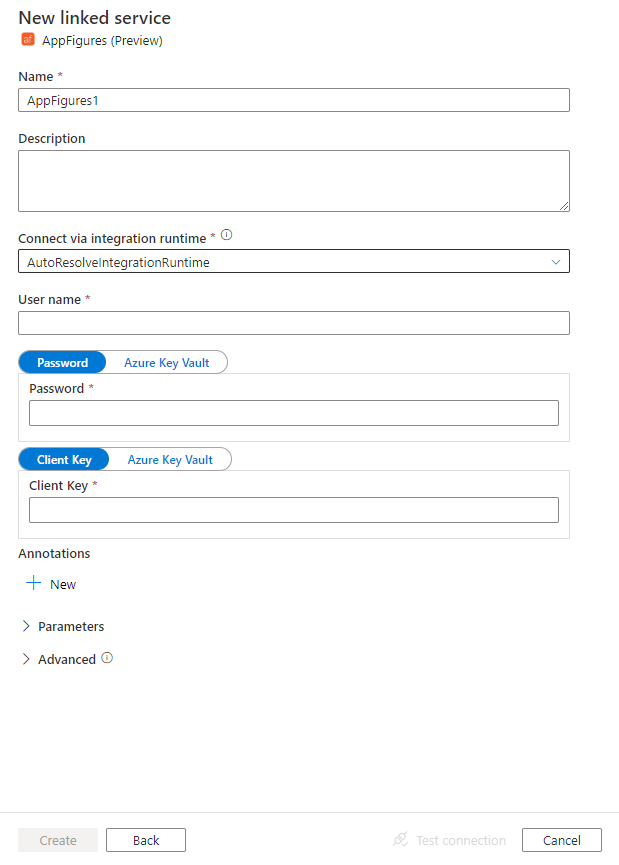The image size is (619, 865).
Task: Click the integration runtime info icon
Action: 225,235
